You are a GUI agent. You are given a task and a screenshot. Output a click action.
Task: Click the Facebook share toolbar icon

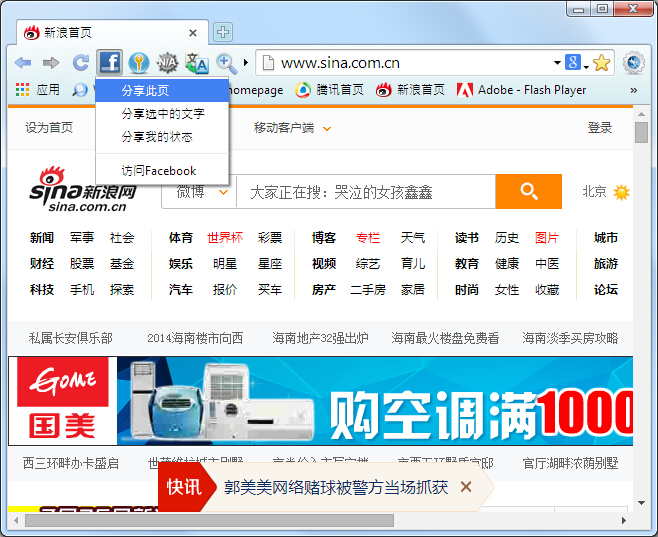[110, 63]
